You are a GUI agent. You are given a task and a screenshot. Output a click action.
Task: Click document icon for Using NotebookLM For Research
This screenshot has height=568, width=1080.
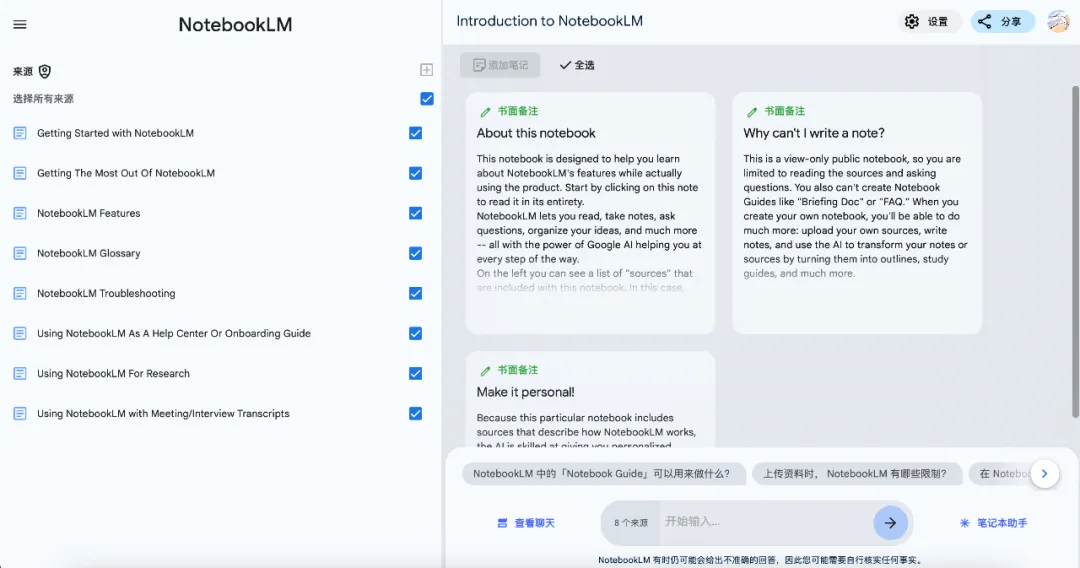point(20,373)
